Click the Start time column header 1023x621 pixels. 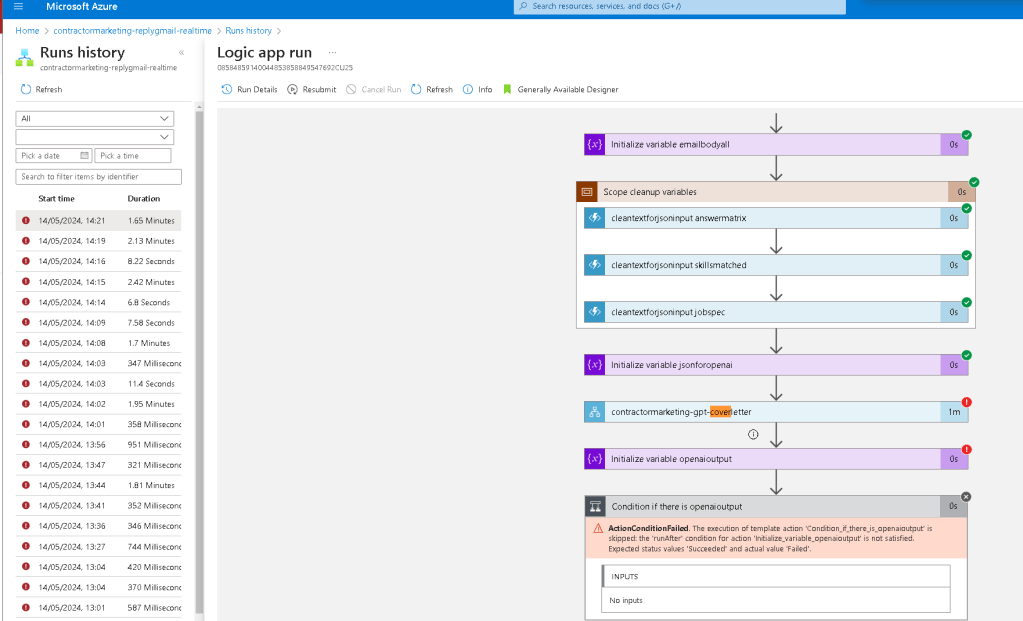(x=56, y=198)
